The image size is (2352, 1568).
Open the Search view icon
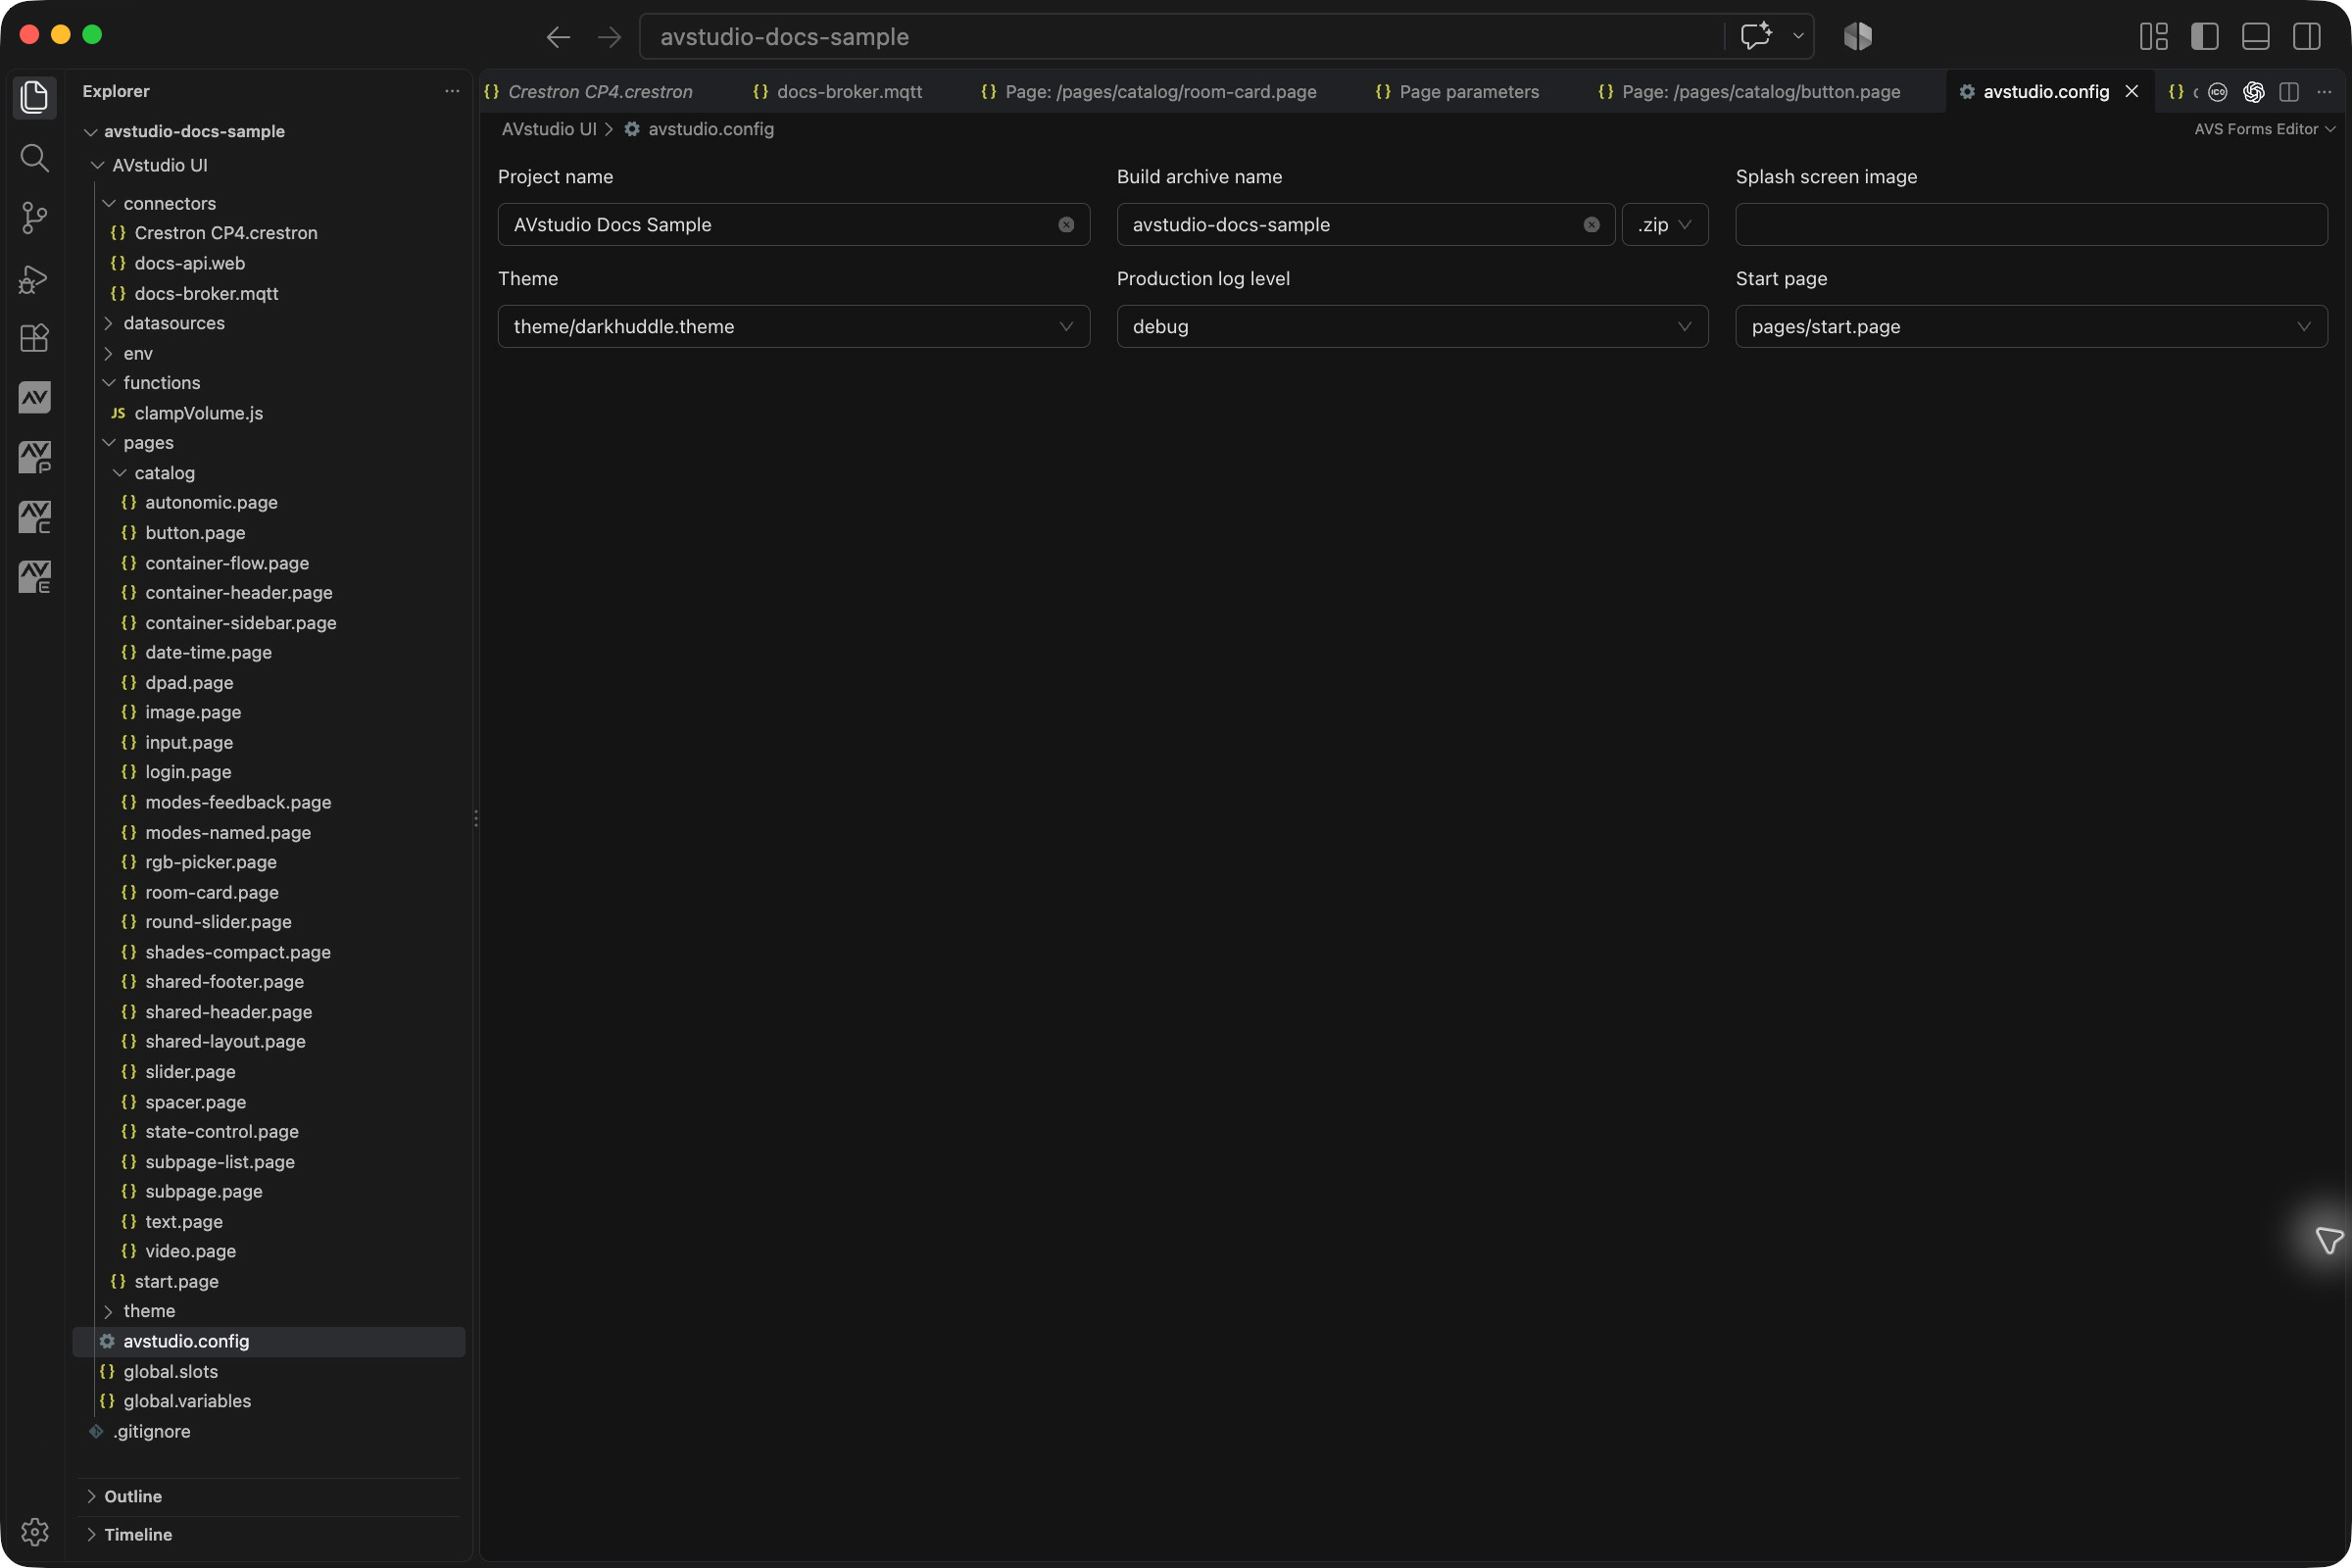tap(34, 157)
